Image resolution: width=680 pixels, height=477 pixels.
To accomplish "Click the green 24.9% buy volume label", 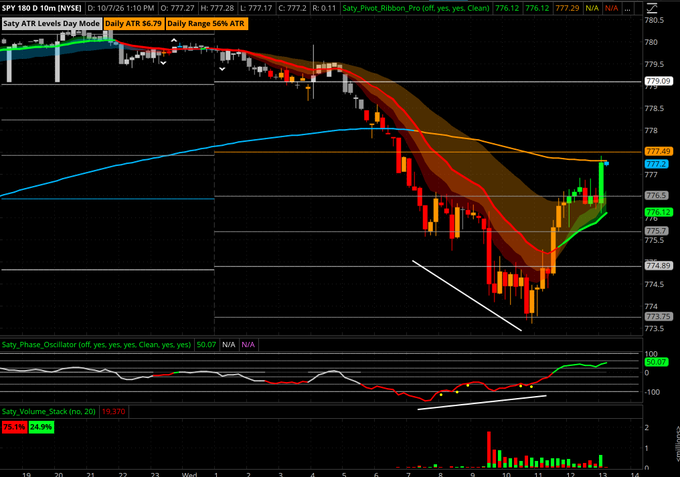I will point(41,427).
